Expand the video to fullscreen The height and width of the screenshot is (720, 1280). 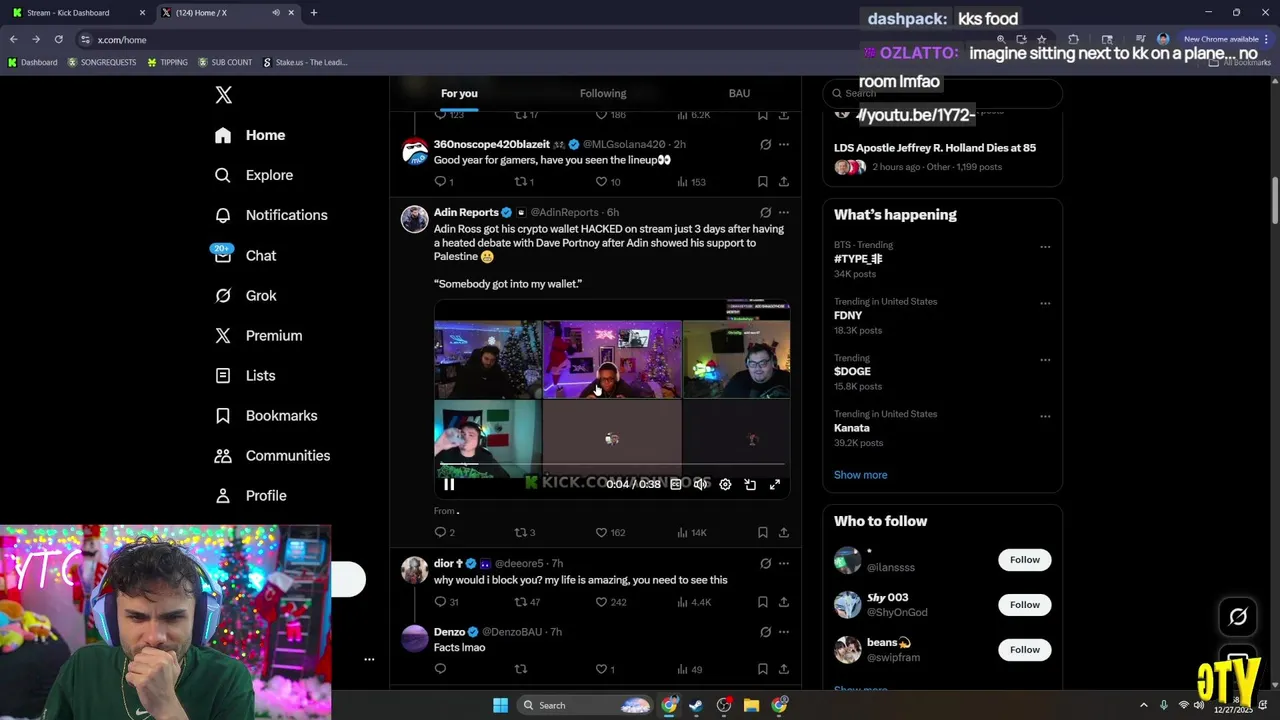pos(775,484)
